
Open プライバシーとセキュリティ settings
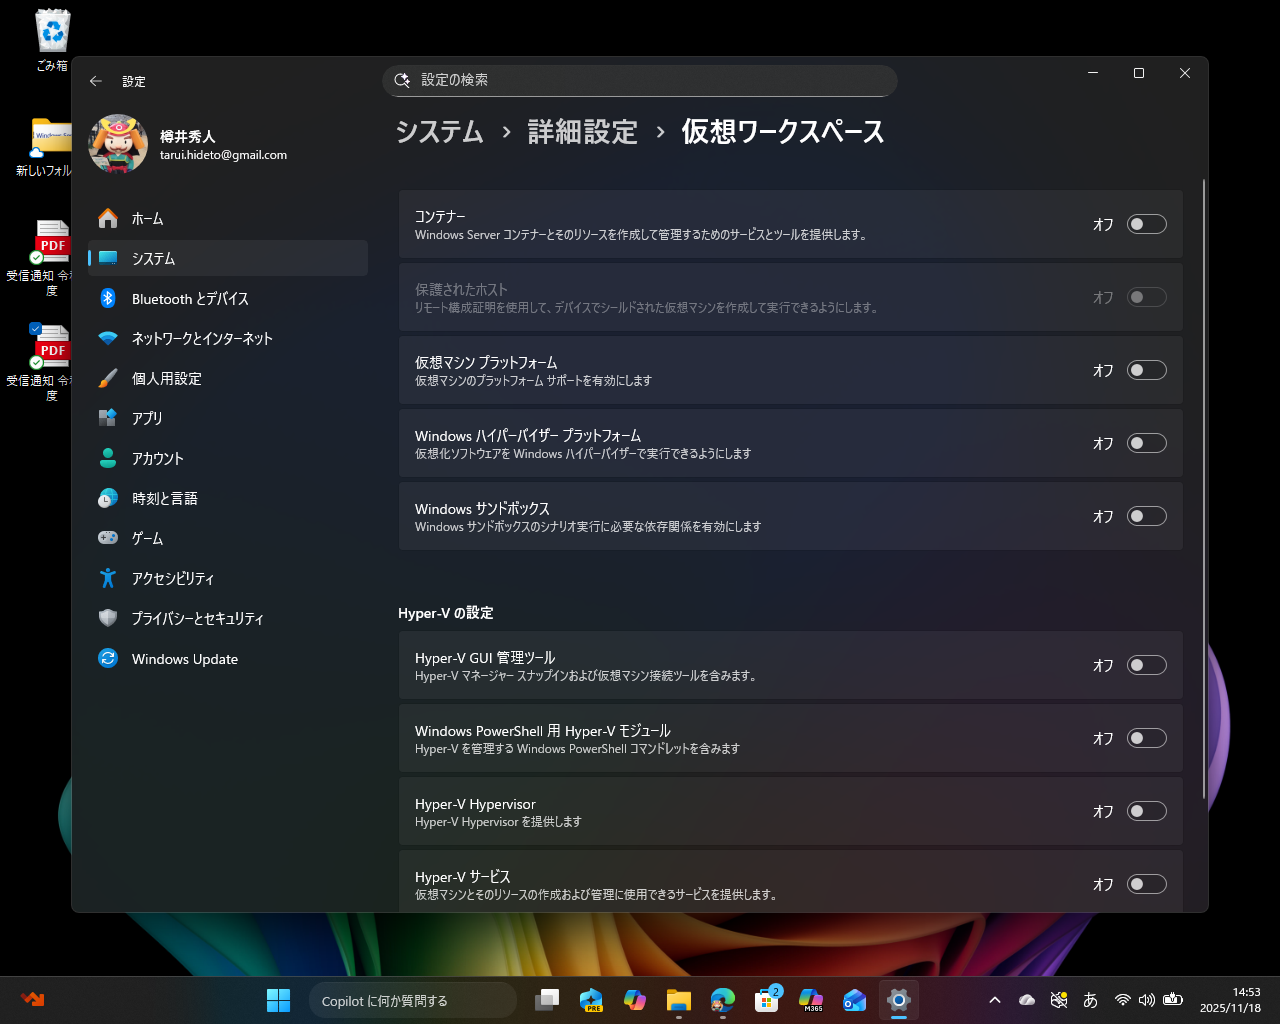click(x=197, y=618)
